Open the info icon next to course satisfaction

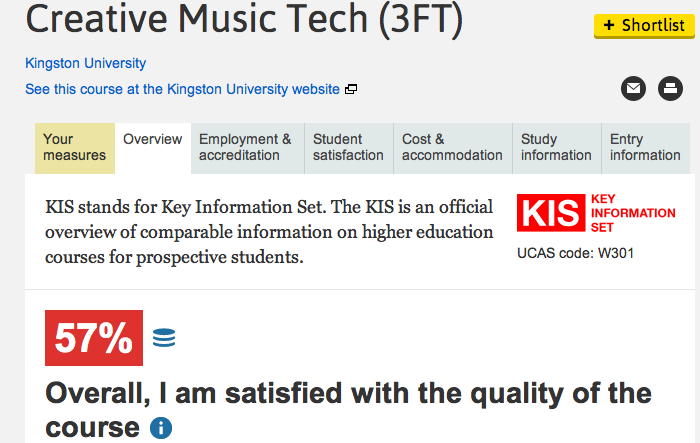tap(160, 428)
